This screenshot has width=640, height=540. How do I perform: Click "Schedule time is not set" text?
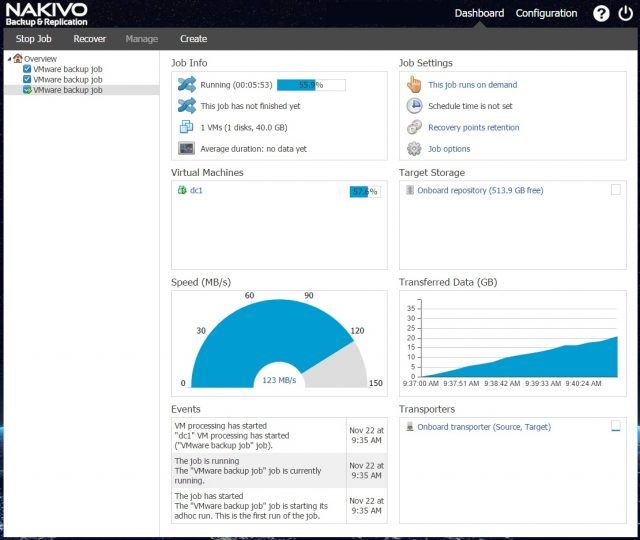tap(470, 106)
